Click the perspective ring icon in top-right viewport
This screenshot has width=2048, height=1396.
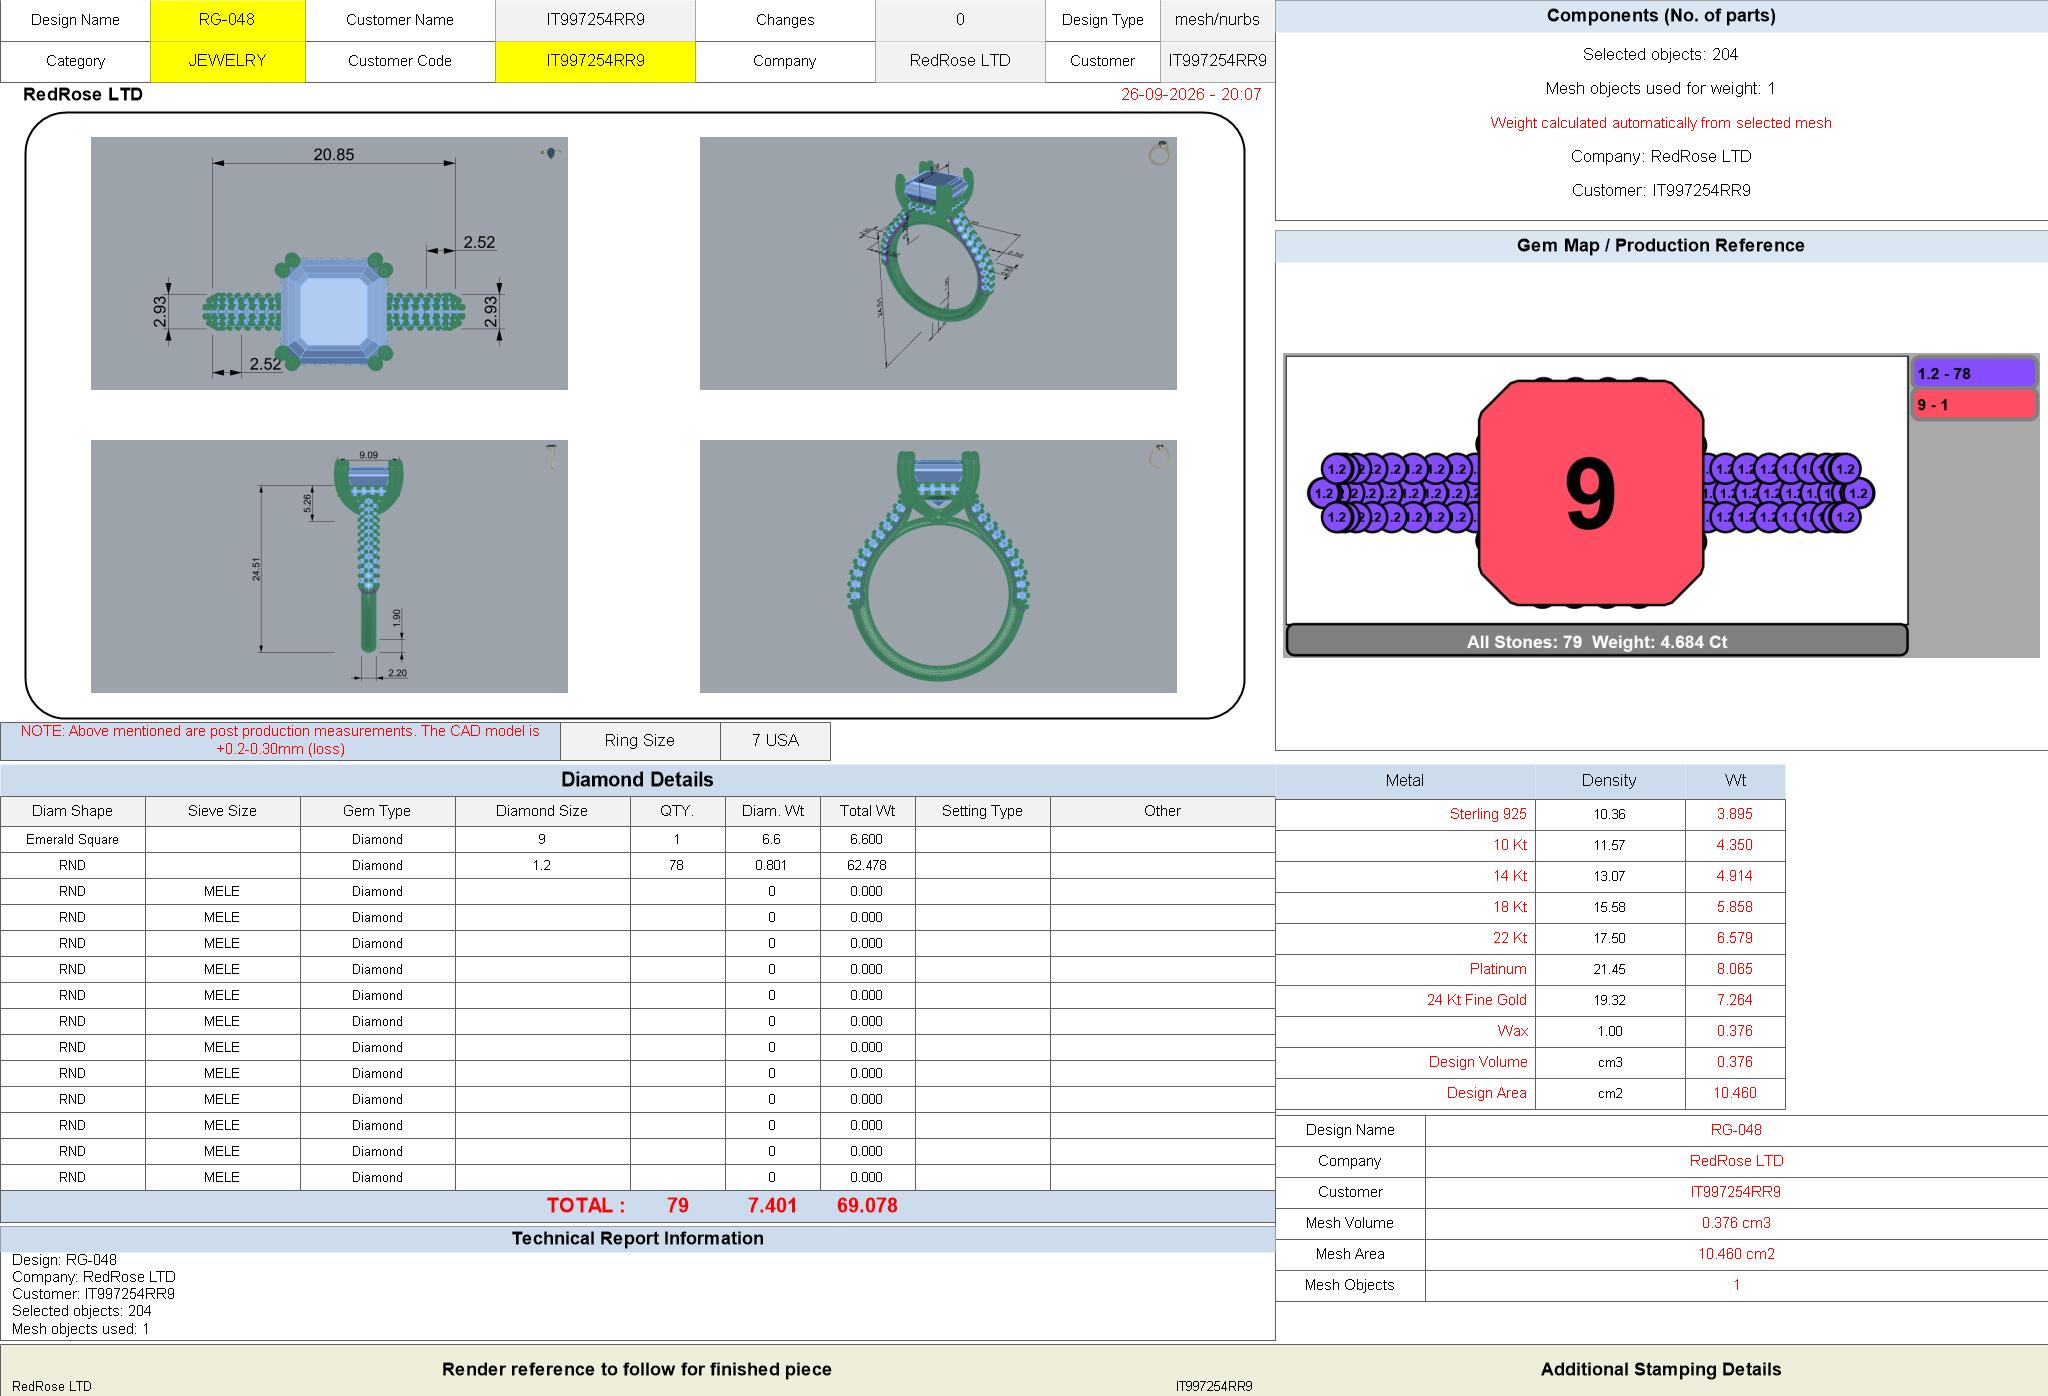tap(1159, 153)
